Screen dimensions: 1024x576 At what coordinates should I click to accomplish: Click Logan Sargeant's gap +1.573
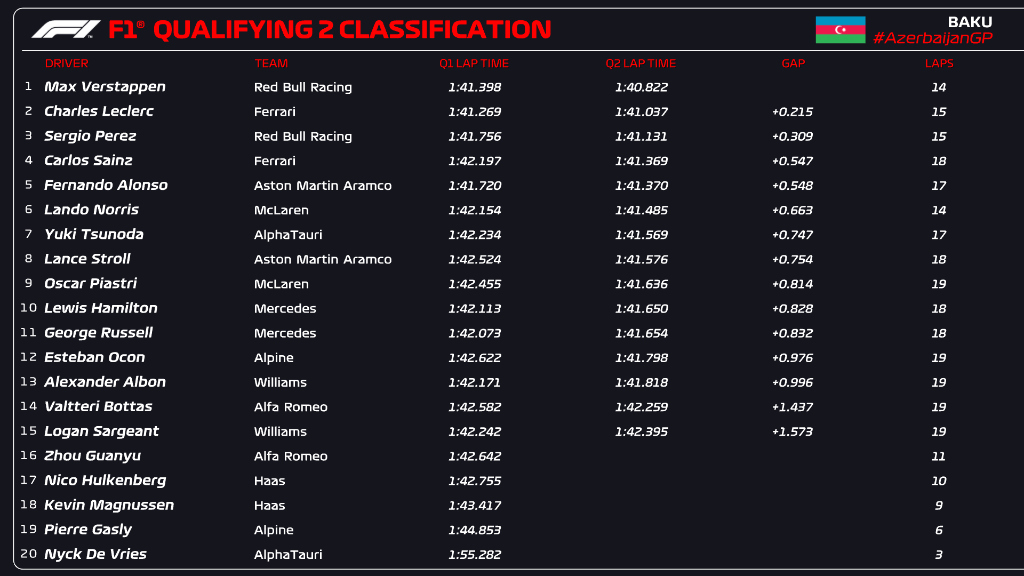click(792, 431)
